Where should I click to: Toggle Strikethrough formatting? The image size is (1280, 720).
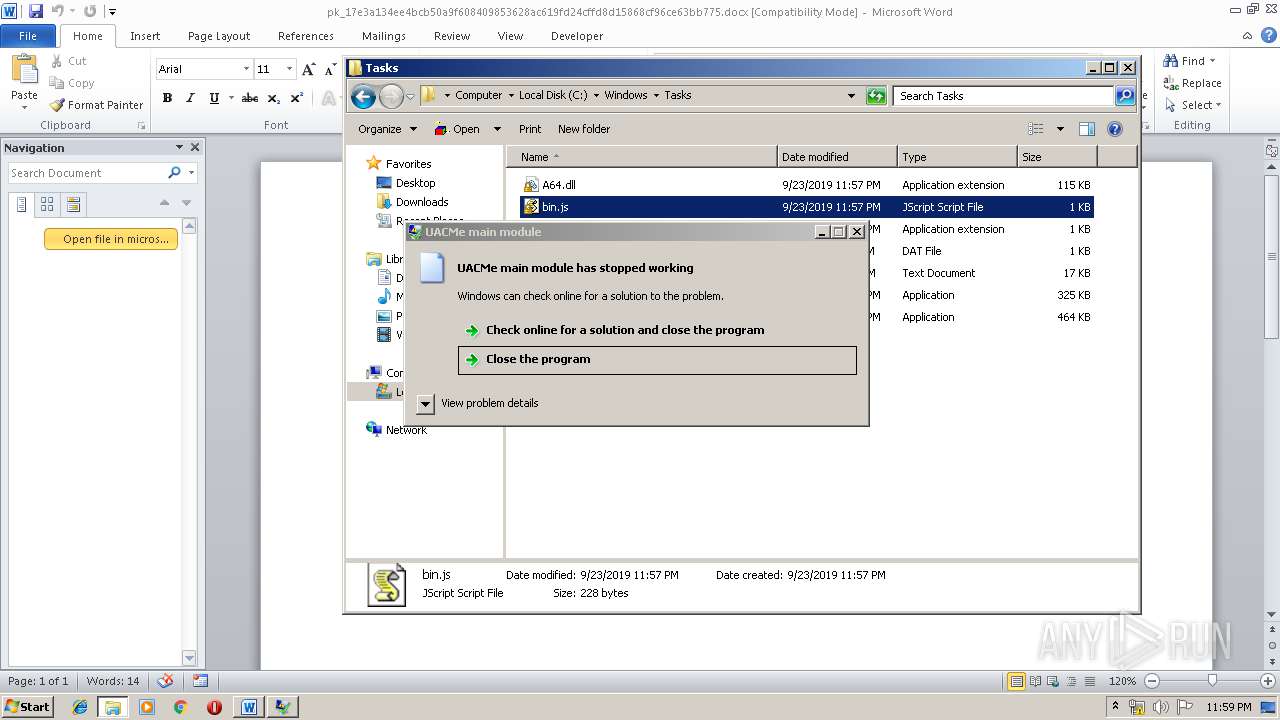[x=250, y=98]
